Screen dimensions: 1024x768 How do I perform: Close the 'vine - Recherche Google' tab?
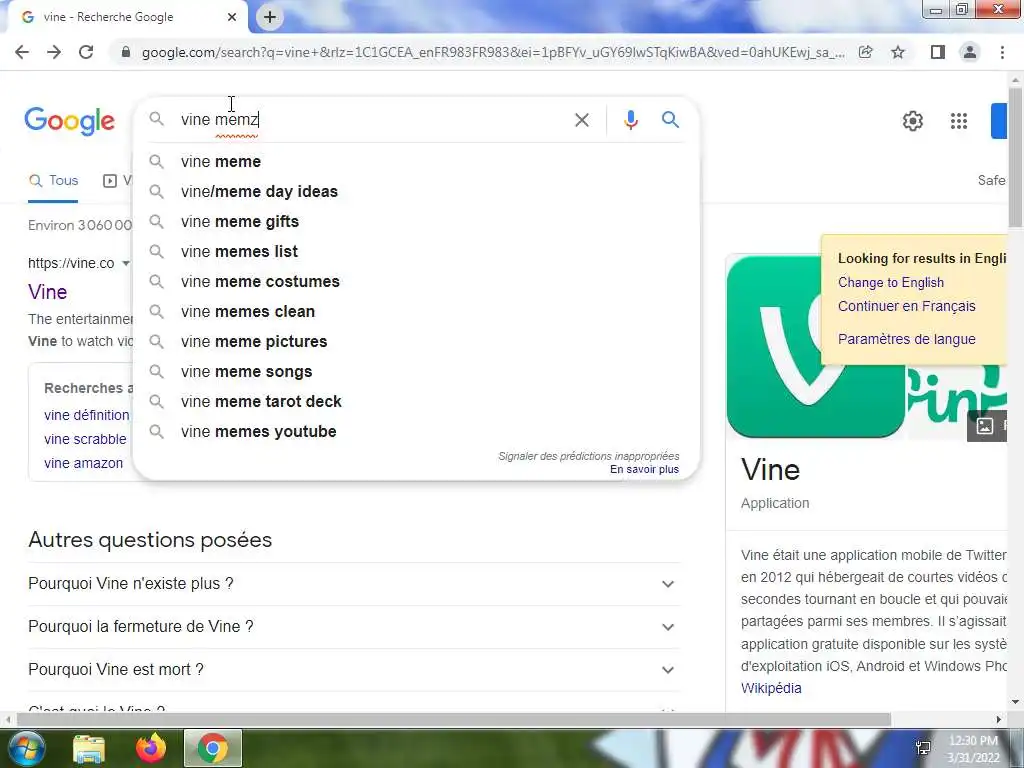232,17
